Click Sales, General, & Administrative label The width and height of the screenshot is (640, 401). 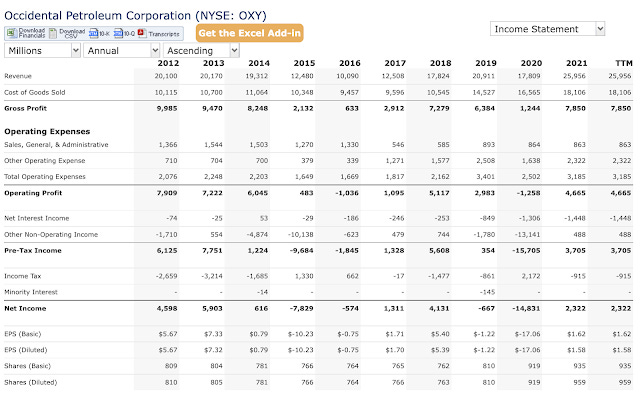(56, 145)
